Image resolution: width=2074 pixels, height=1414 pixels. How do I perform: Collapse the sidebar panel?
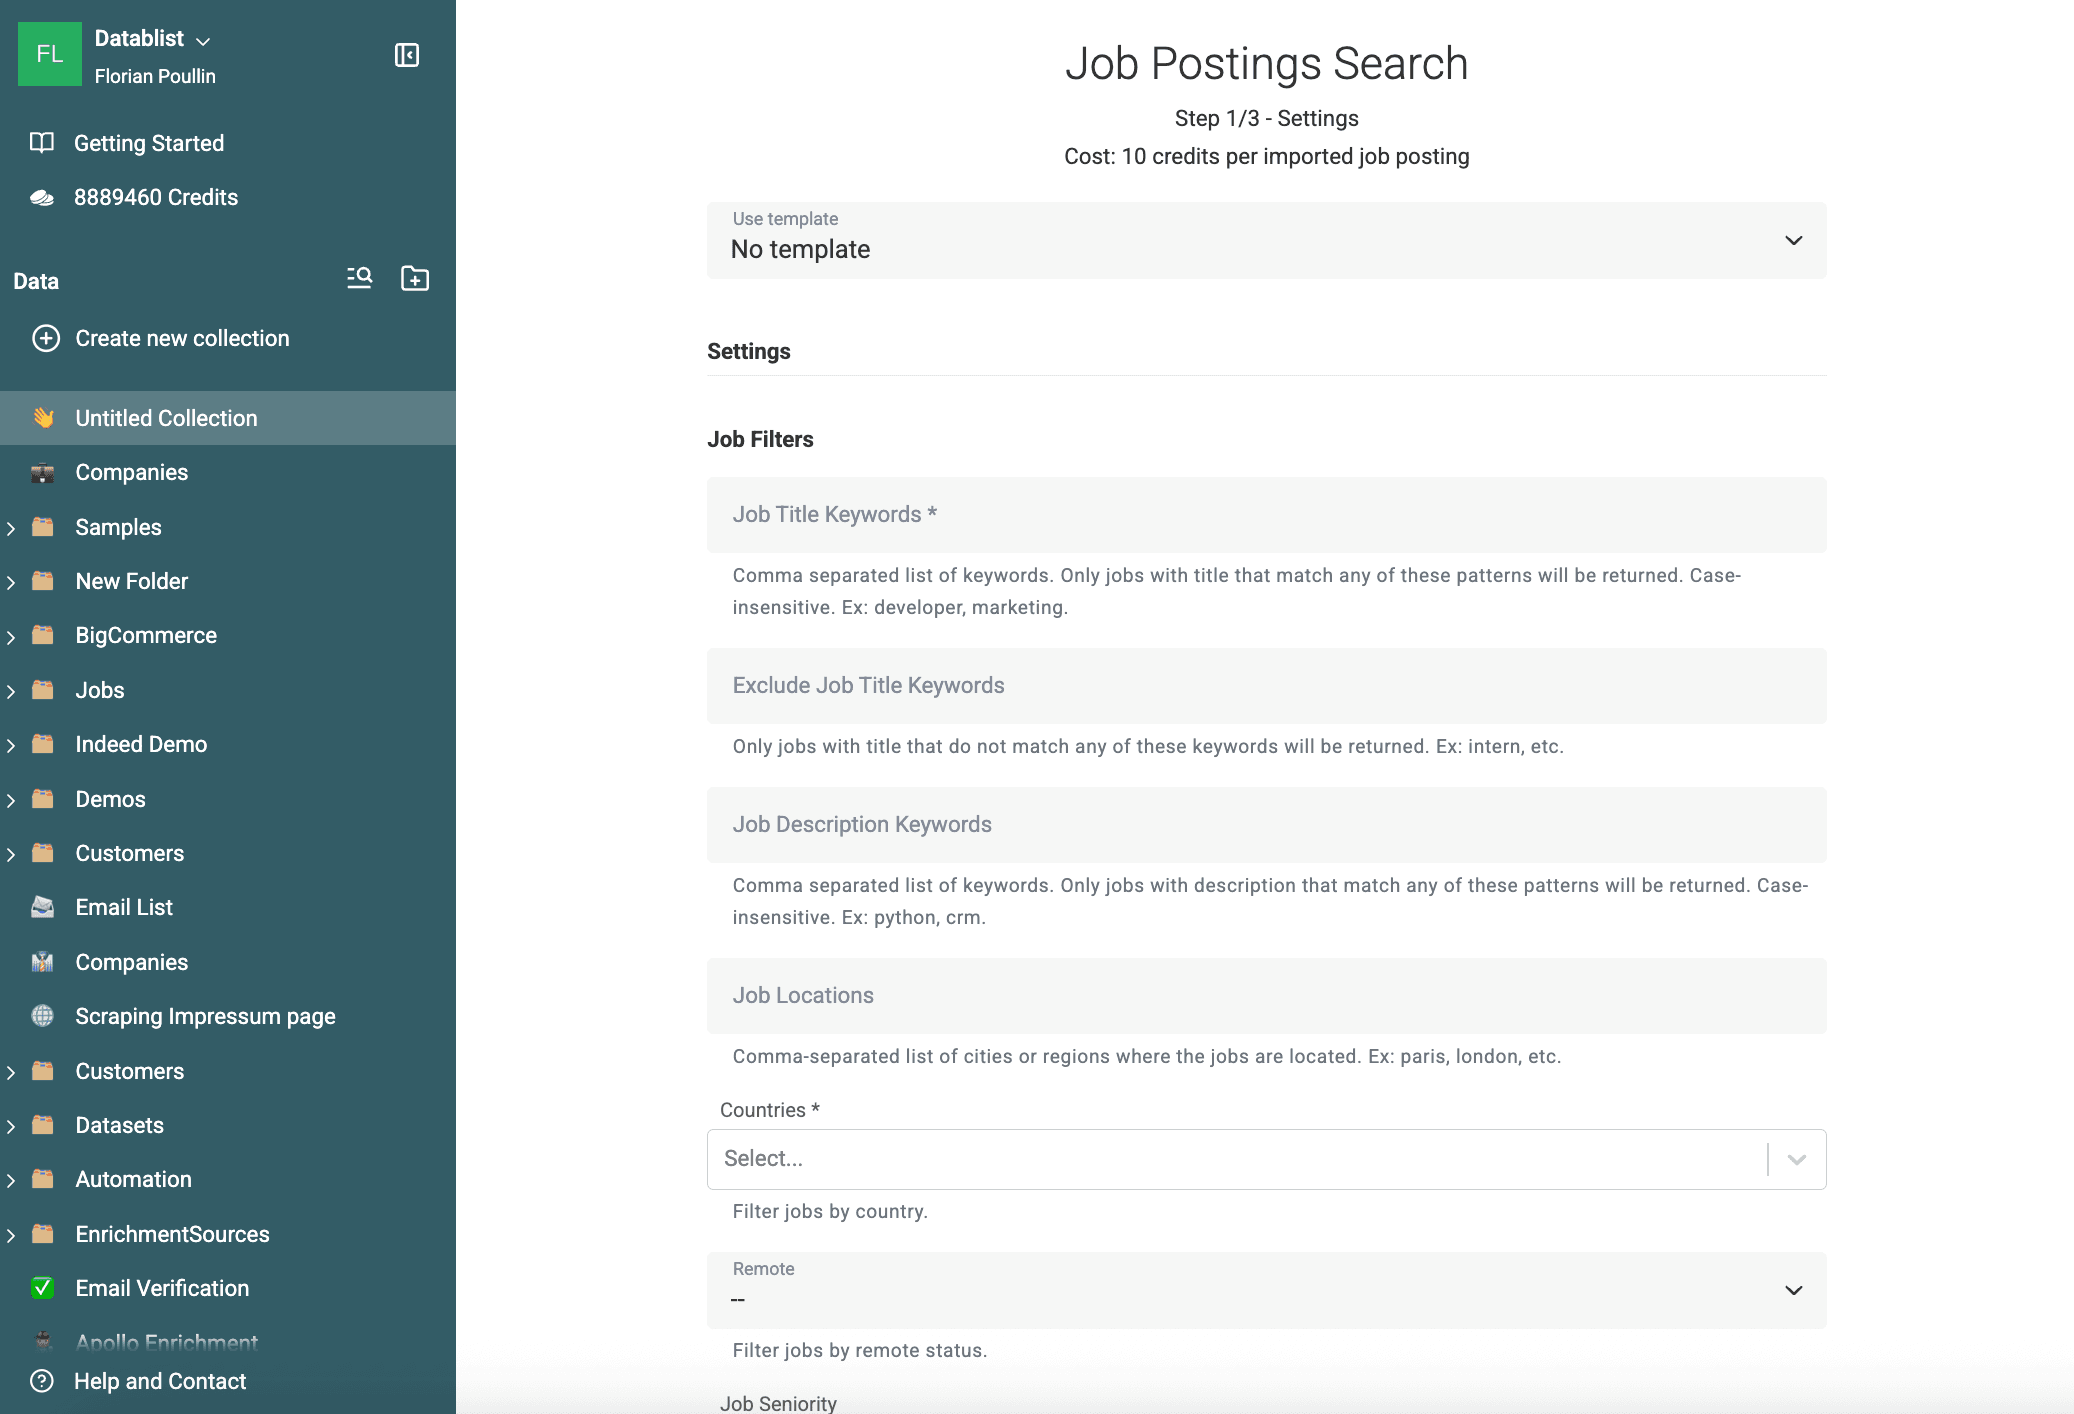pyautogui.click(x=408, y=55)
